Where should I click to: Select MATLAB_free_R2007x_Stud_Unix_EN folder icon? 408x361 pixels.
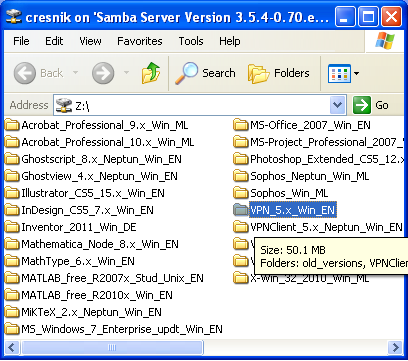click(12, 278)
